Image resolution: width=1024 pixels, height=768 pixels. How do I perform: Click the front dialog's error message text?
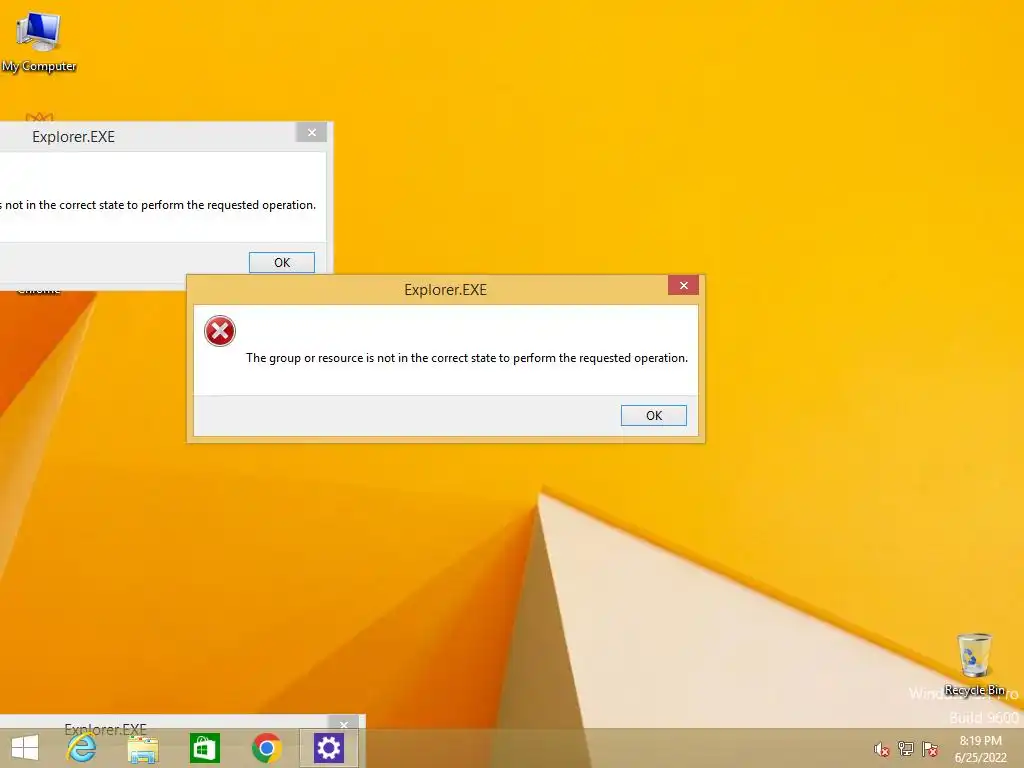[x=467, y=358]
